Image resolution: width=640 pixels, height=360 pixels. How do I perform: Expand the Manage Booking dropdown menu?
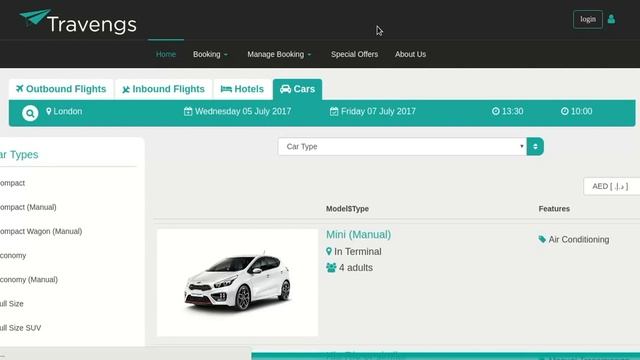pyautogui.click(x=279, y=54)
